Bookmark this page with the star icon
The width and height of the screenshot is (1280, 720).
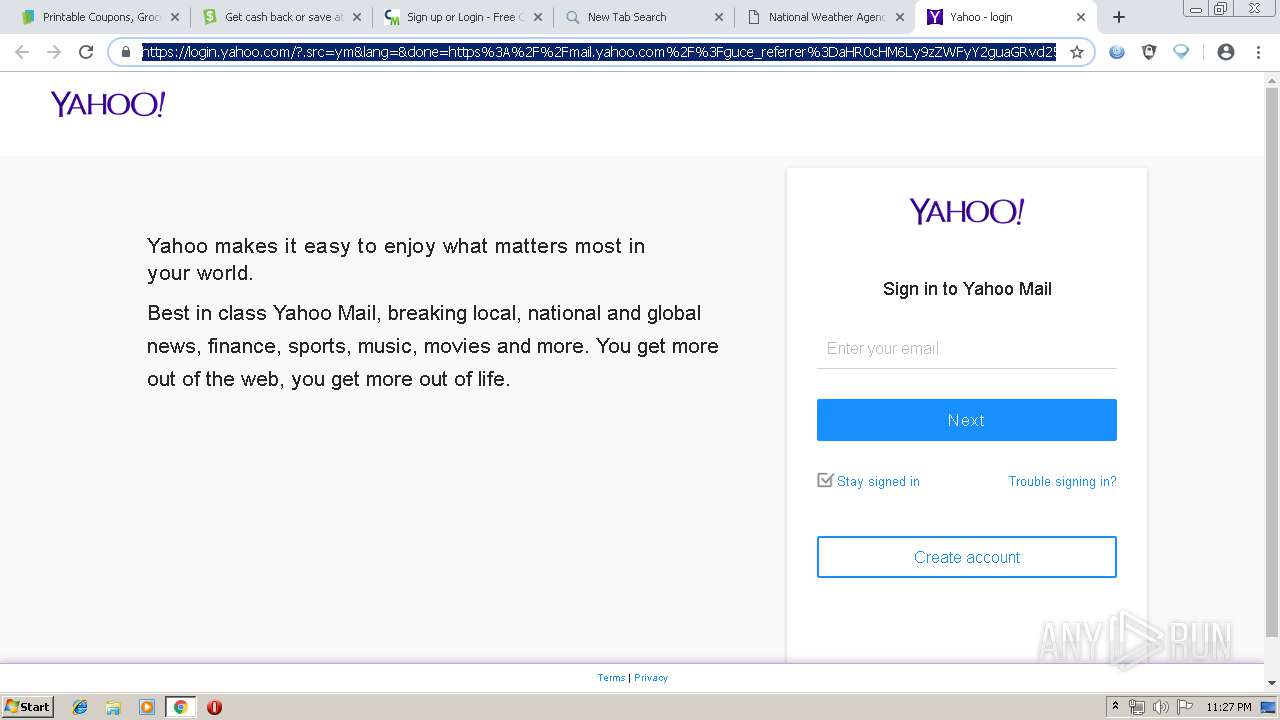(1077, 52)
